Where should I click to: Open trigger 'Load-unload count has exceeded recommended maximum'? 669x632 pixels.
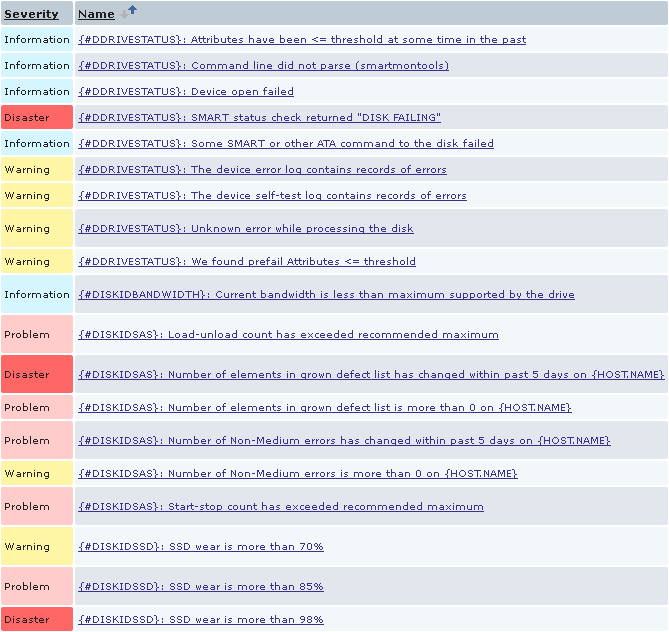(x=288, y=335)
